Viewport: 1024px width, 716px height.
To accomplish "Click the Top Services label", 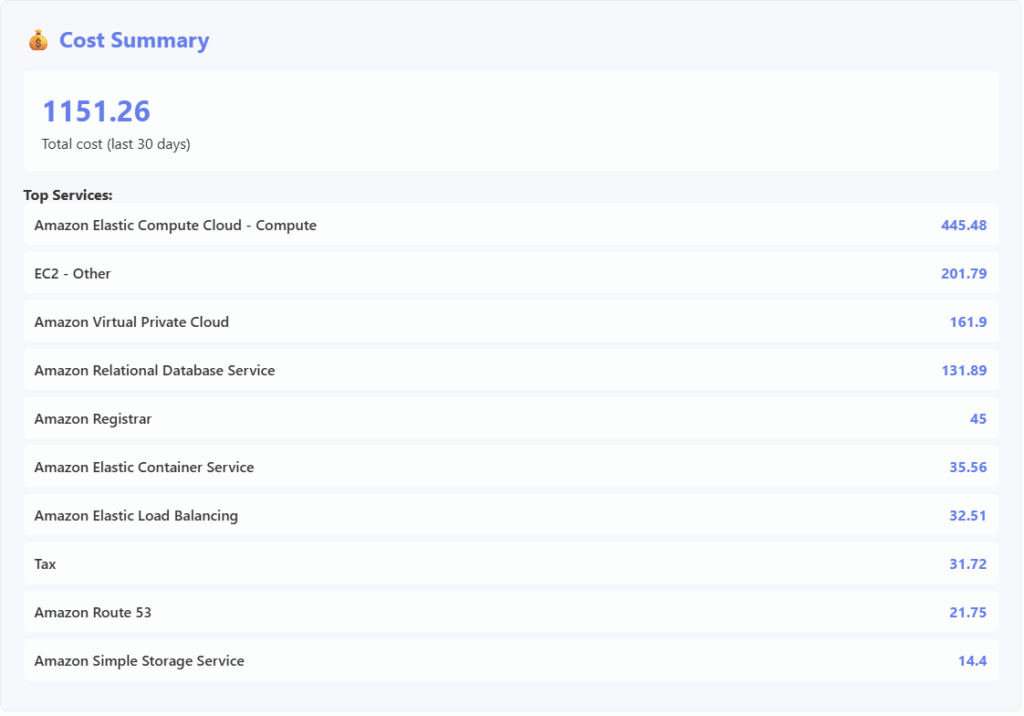I will [68, 195].
